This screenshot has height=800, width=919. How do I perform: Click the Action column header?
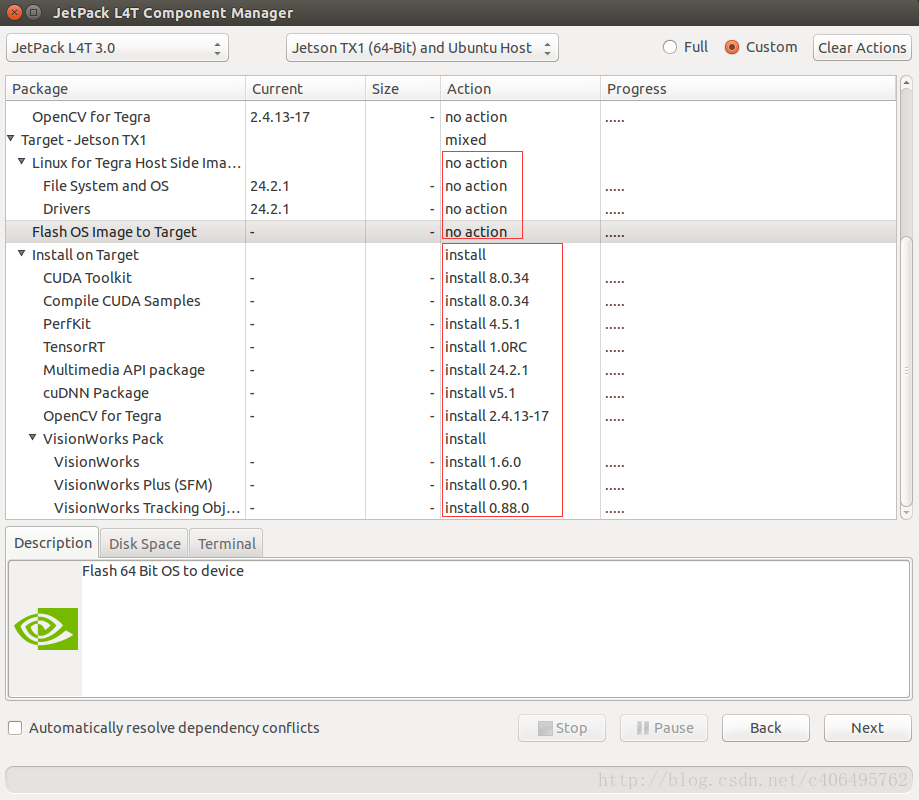(520, 89)
